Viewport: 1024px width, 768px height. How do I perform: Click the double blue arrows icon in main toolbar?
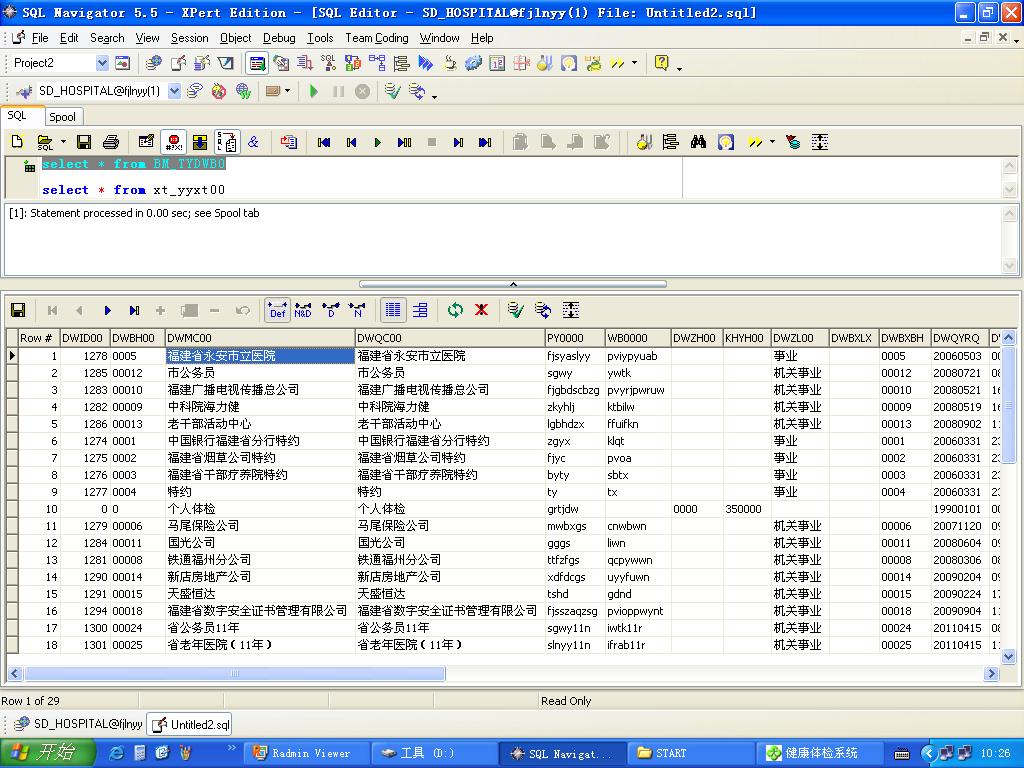click(x=425, y=63)
